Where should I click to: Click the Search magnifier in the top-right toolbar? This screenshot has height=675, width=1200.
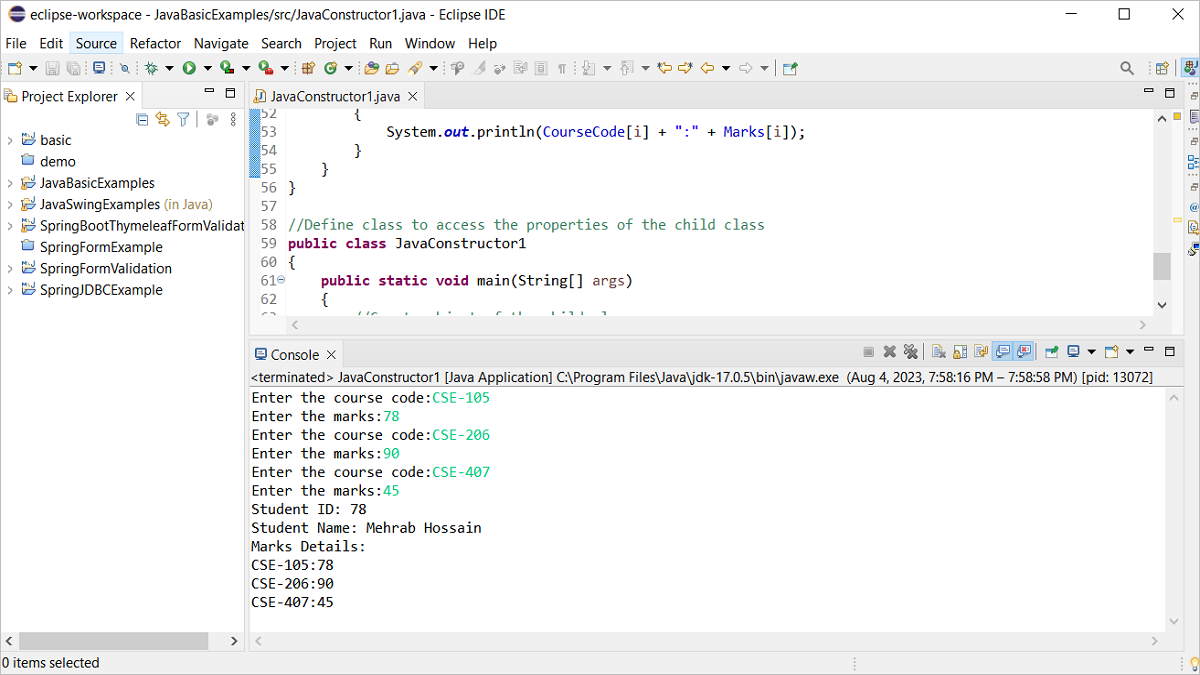[1127, 68]
